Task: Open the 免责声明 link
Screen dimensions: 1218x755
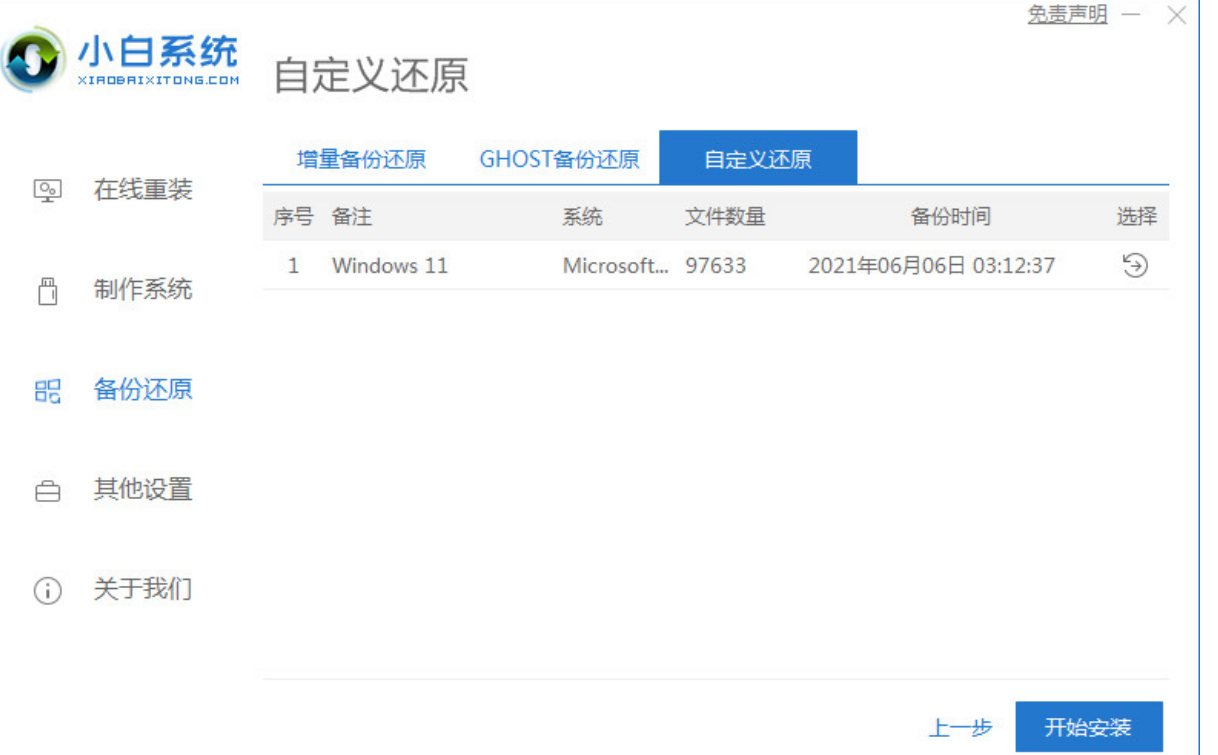Action: pos(1067,15)
